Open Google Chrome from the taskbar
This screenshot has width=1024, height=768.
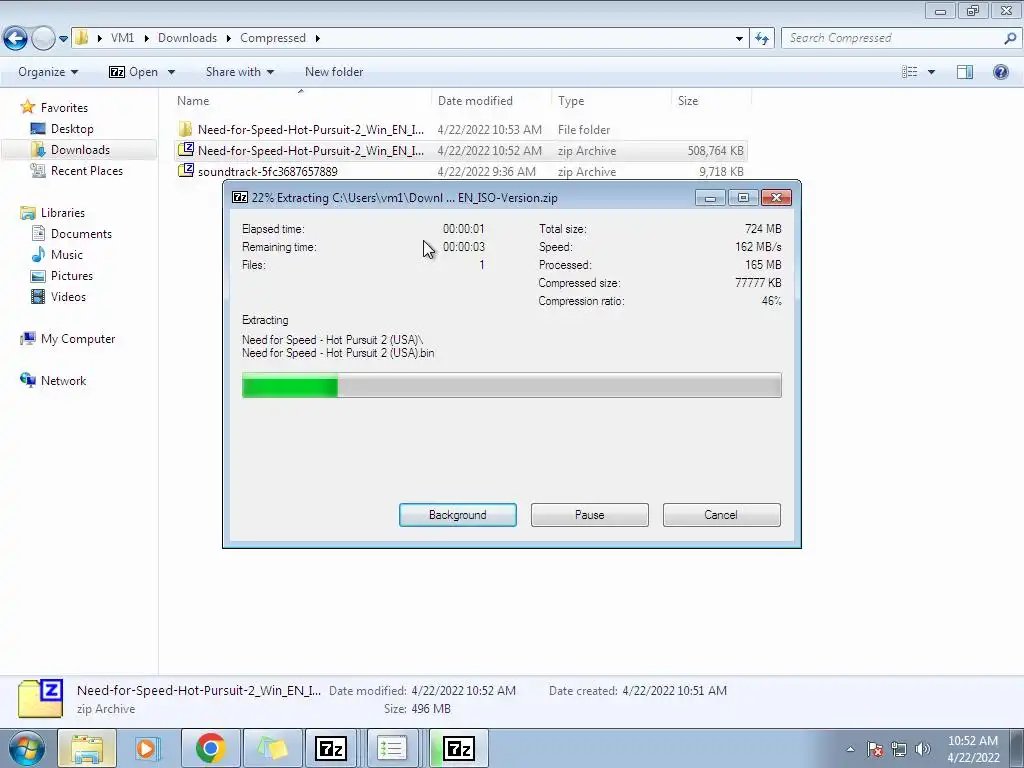210,748
